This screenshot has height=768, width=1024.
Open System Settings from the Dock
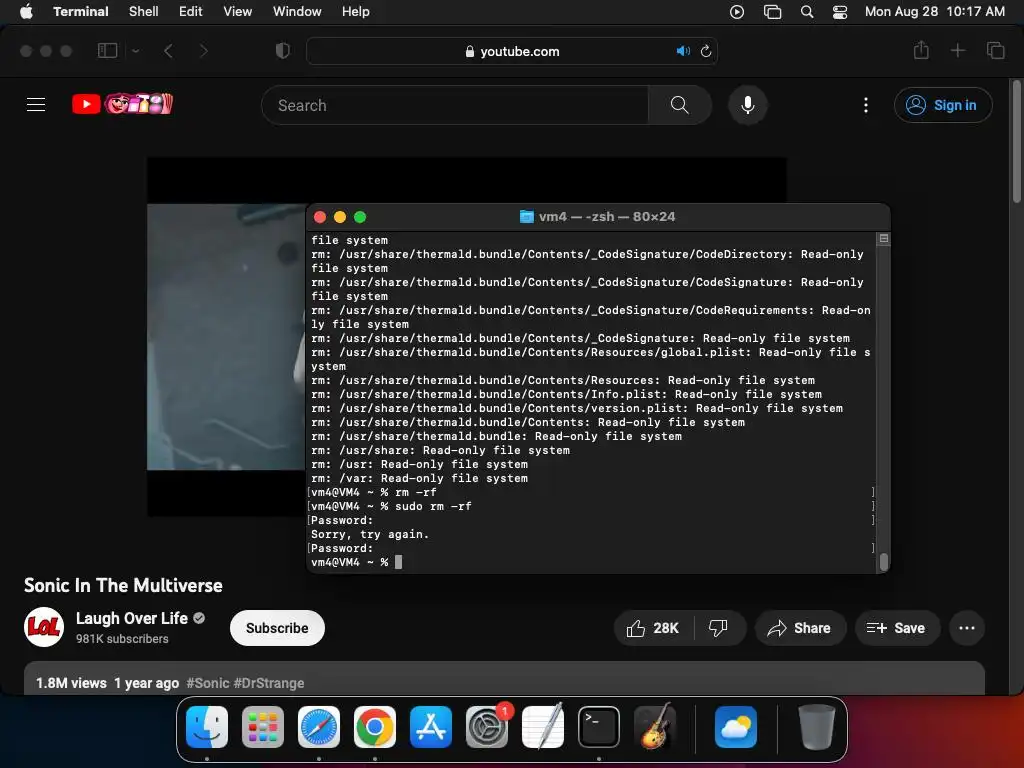[487, 727]
